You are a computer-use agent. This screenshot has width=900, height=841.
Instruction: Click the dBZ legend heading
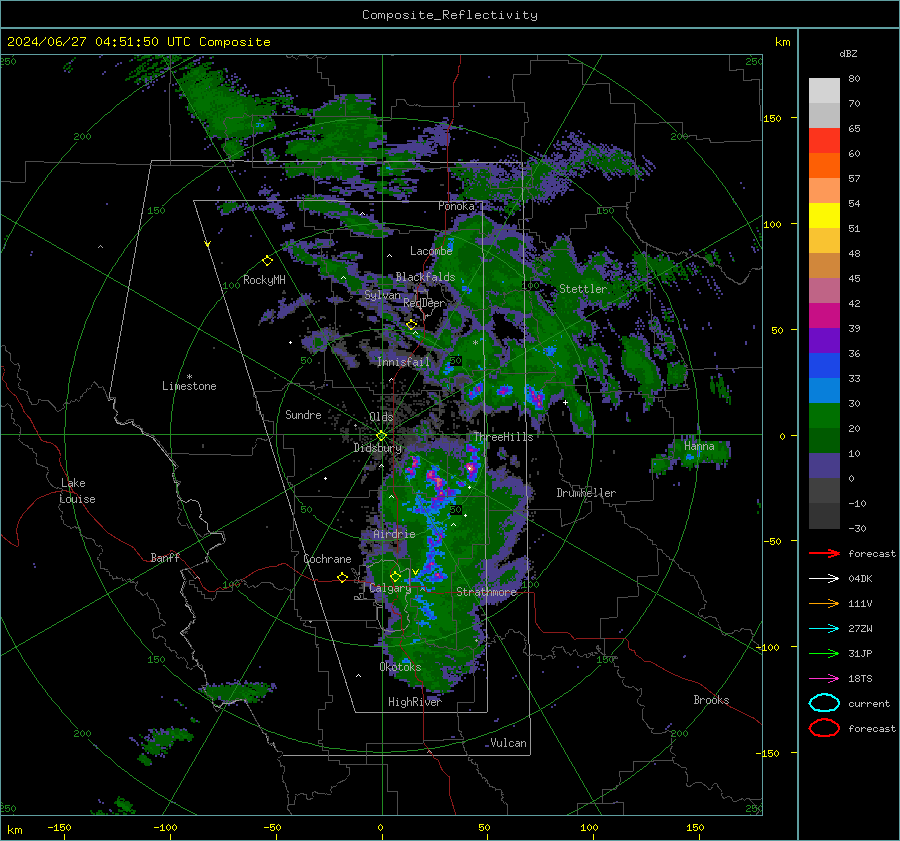coord(848,53)
